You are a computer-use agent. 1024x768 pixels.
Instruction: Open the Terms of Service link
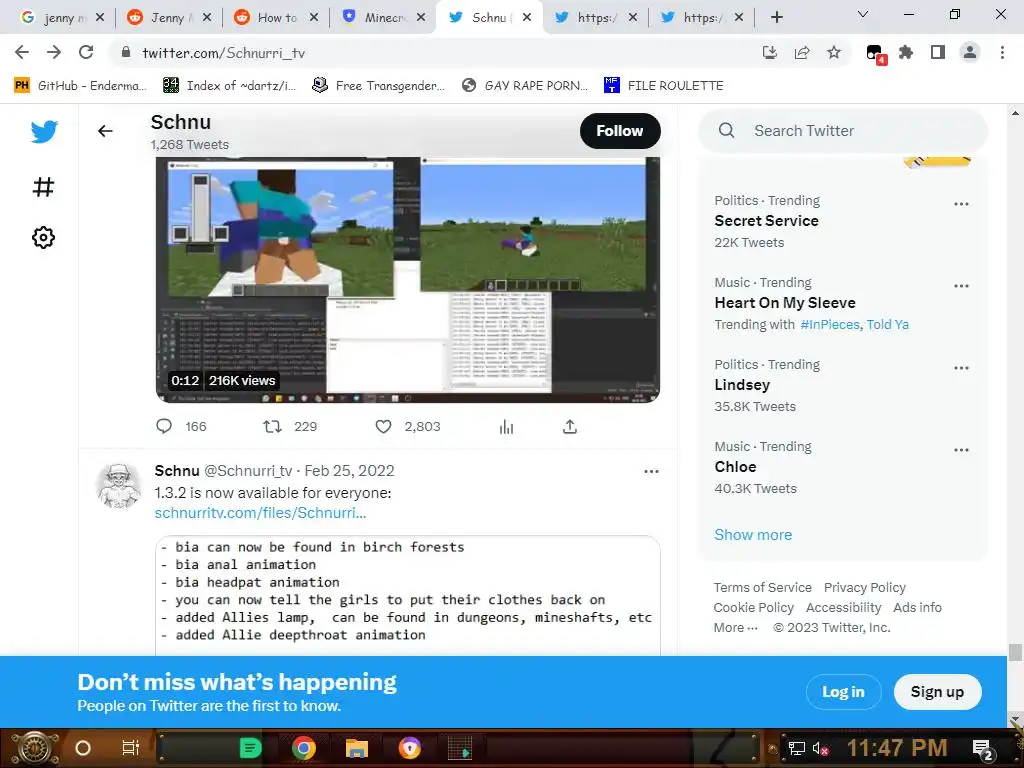point(762,588)
